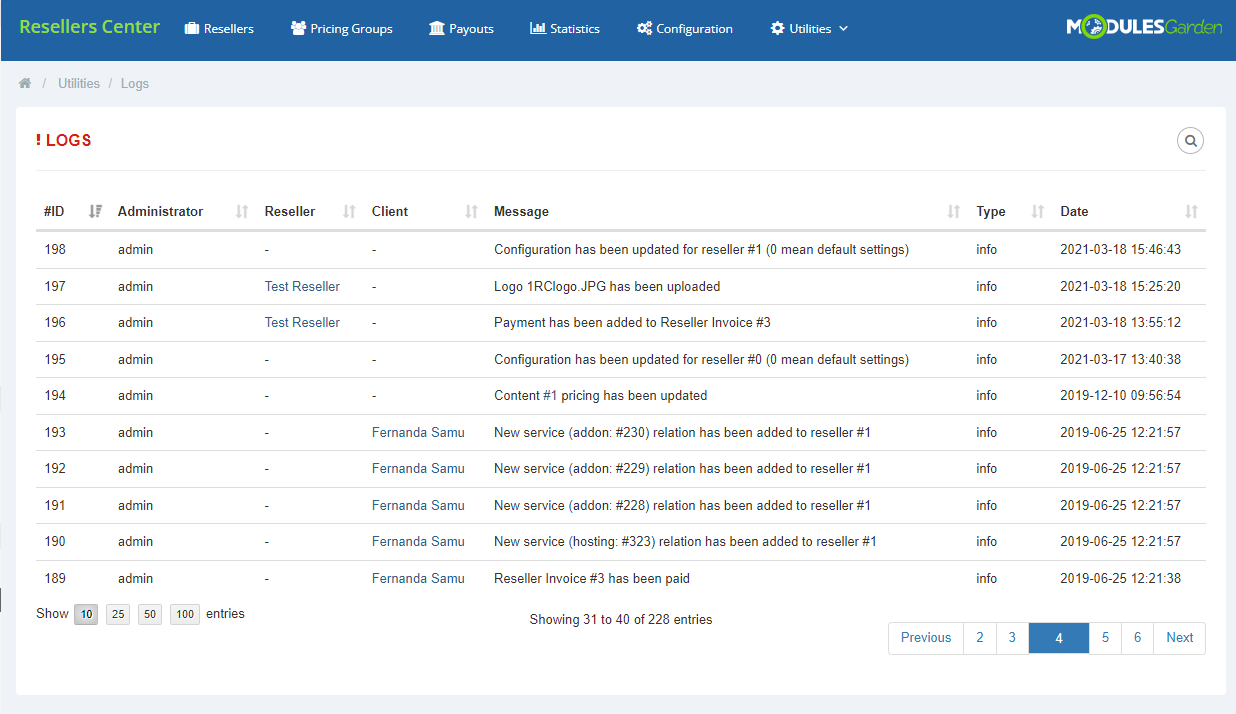
Task: Open the search icon in Logs panel
Action: click(1190, 141)
